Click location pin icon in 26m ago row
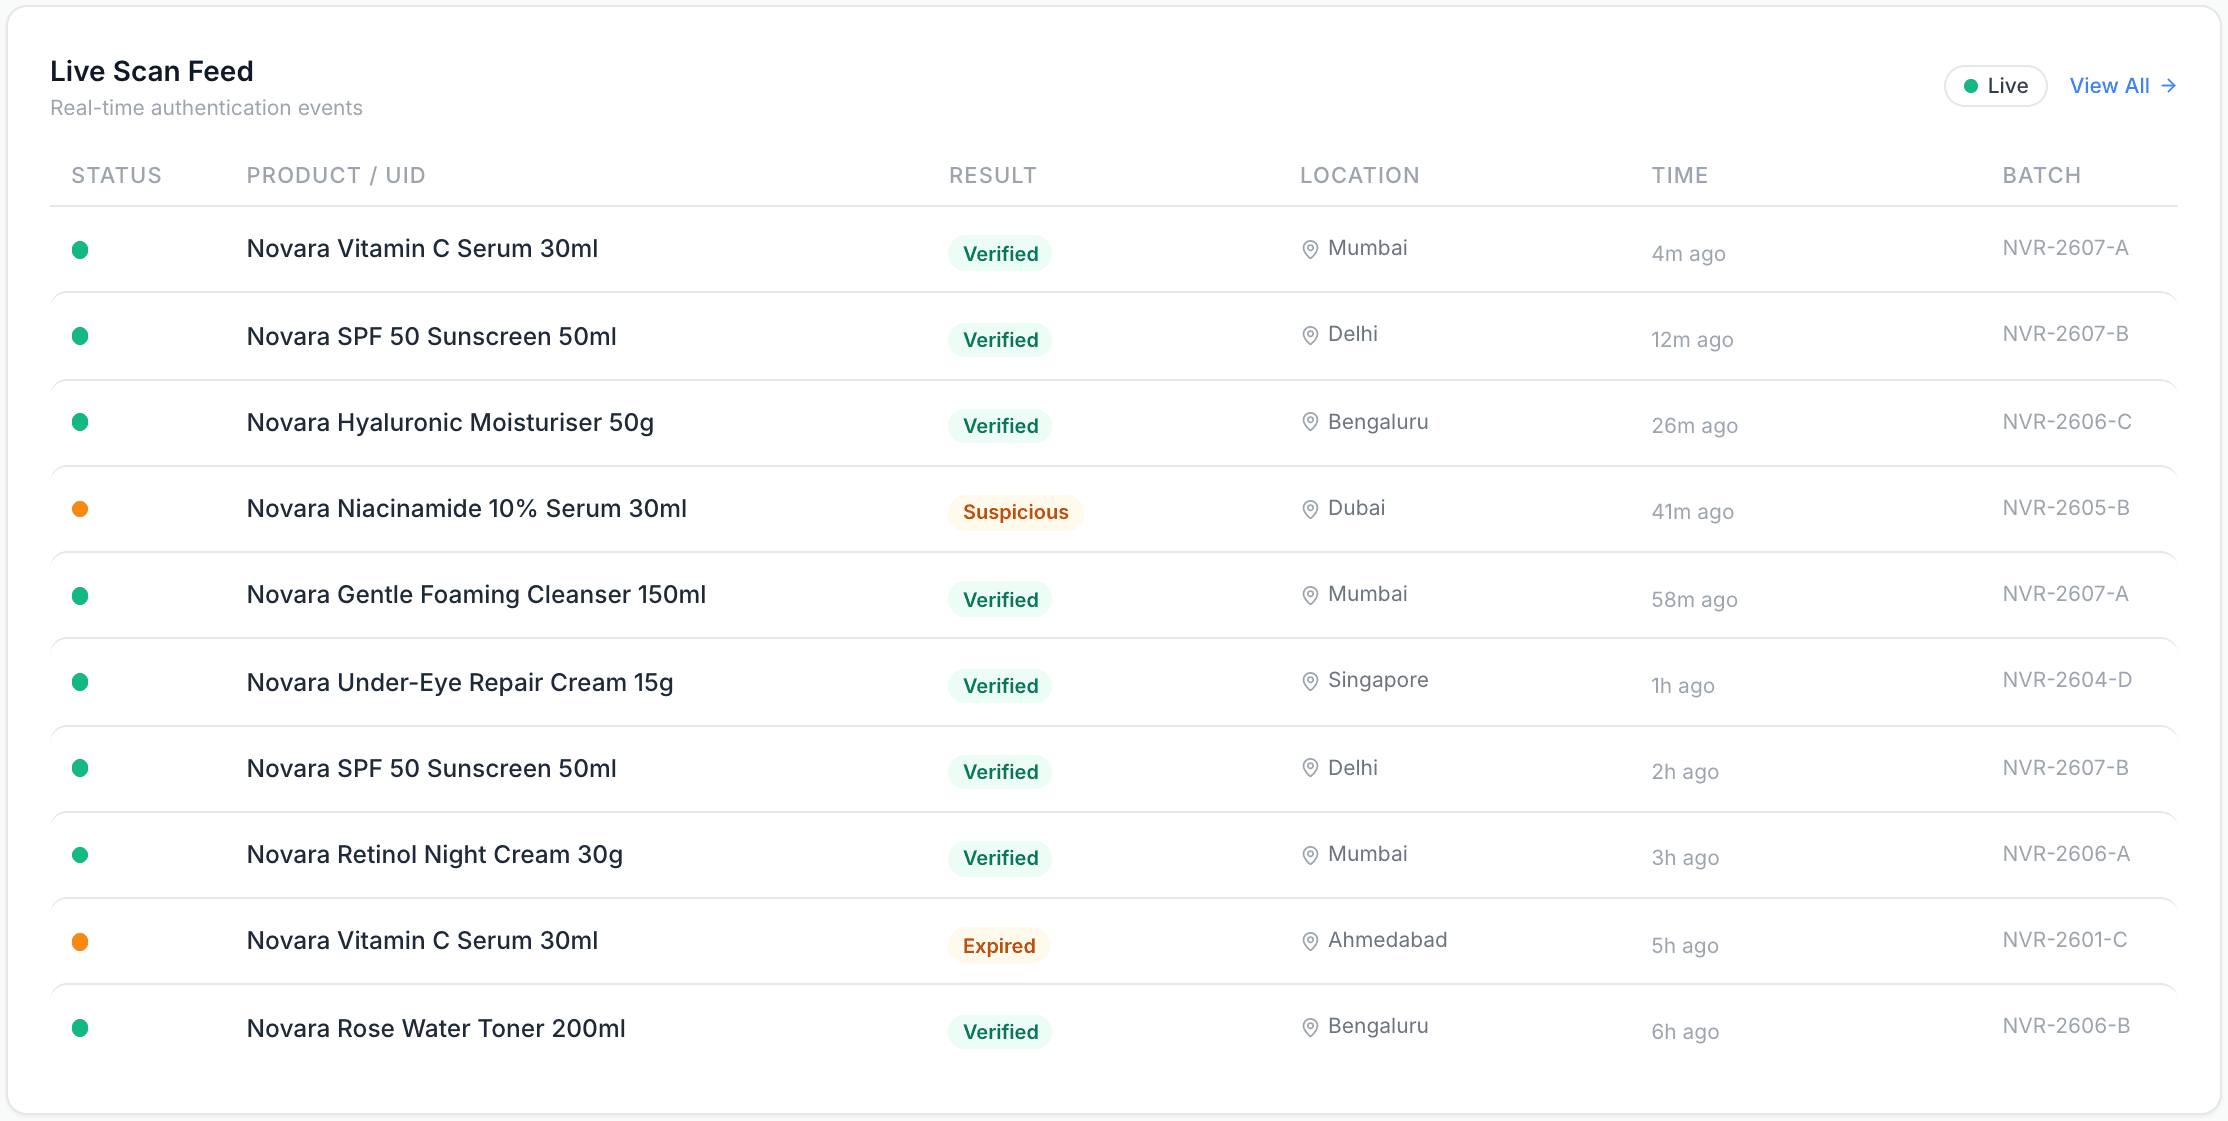 (1310, 422)
